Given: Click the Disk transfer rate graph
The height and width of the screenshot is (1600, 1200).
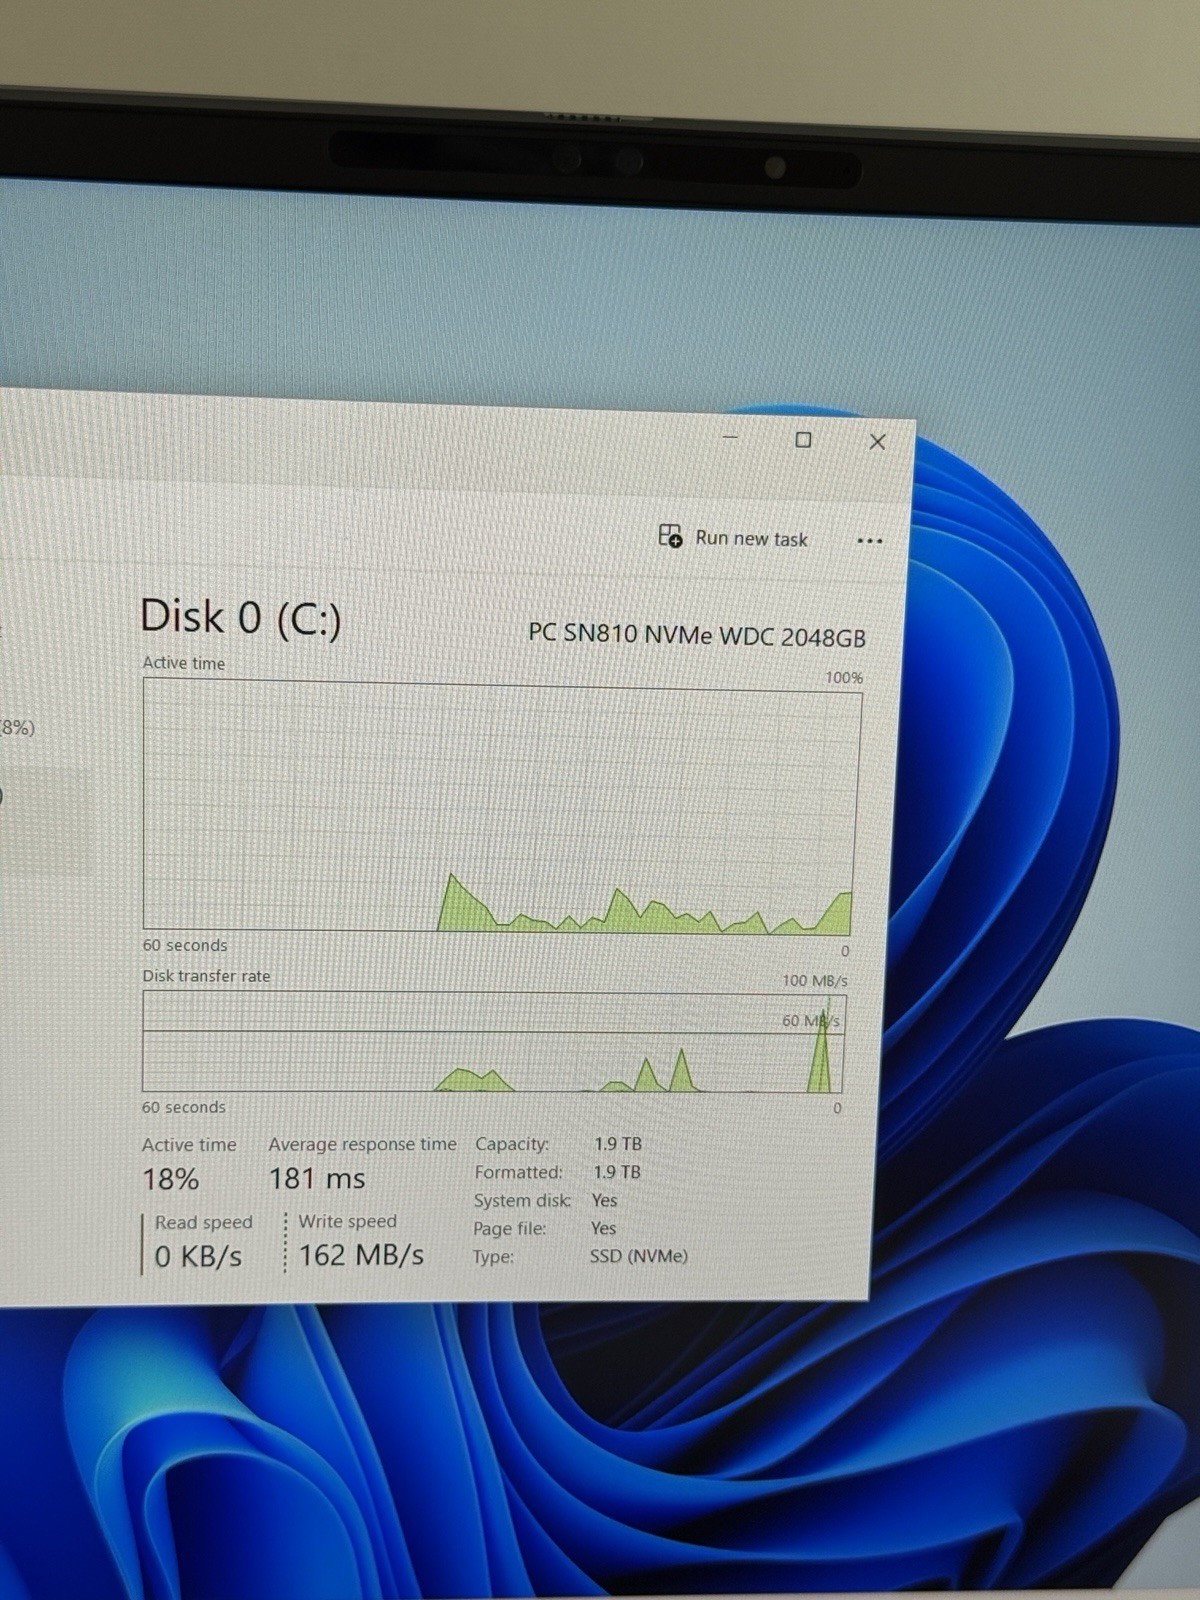Looking at the screenshot, I should [x=494, y=1042].
